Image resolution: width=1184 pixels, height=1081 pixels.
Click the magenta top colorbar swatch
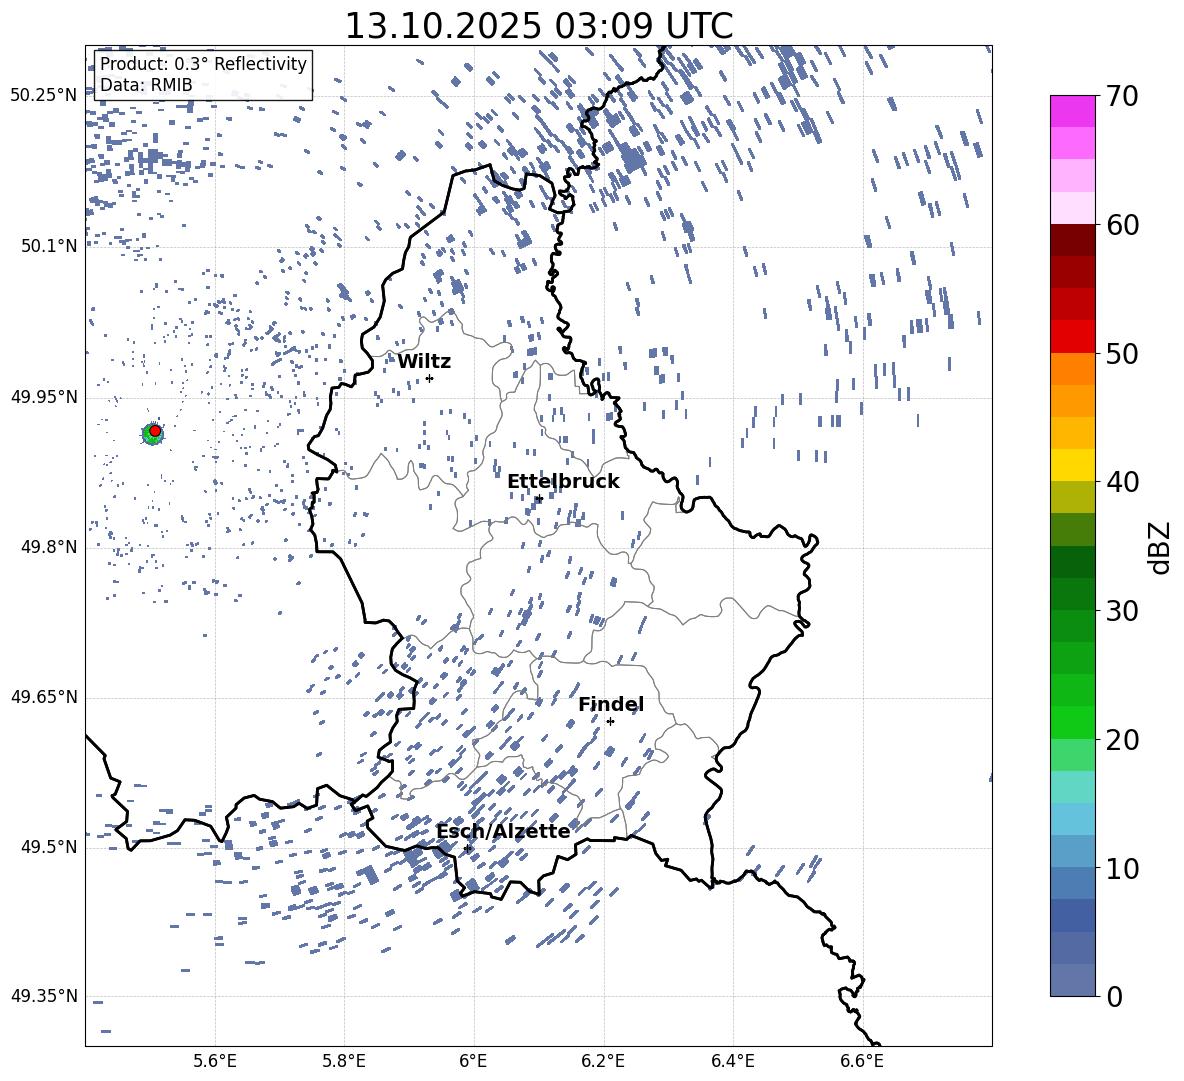pyautogui.click(x=1073, y=111)
